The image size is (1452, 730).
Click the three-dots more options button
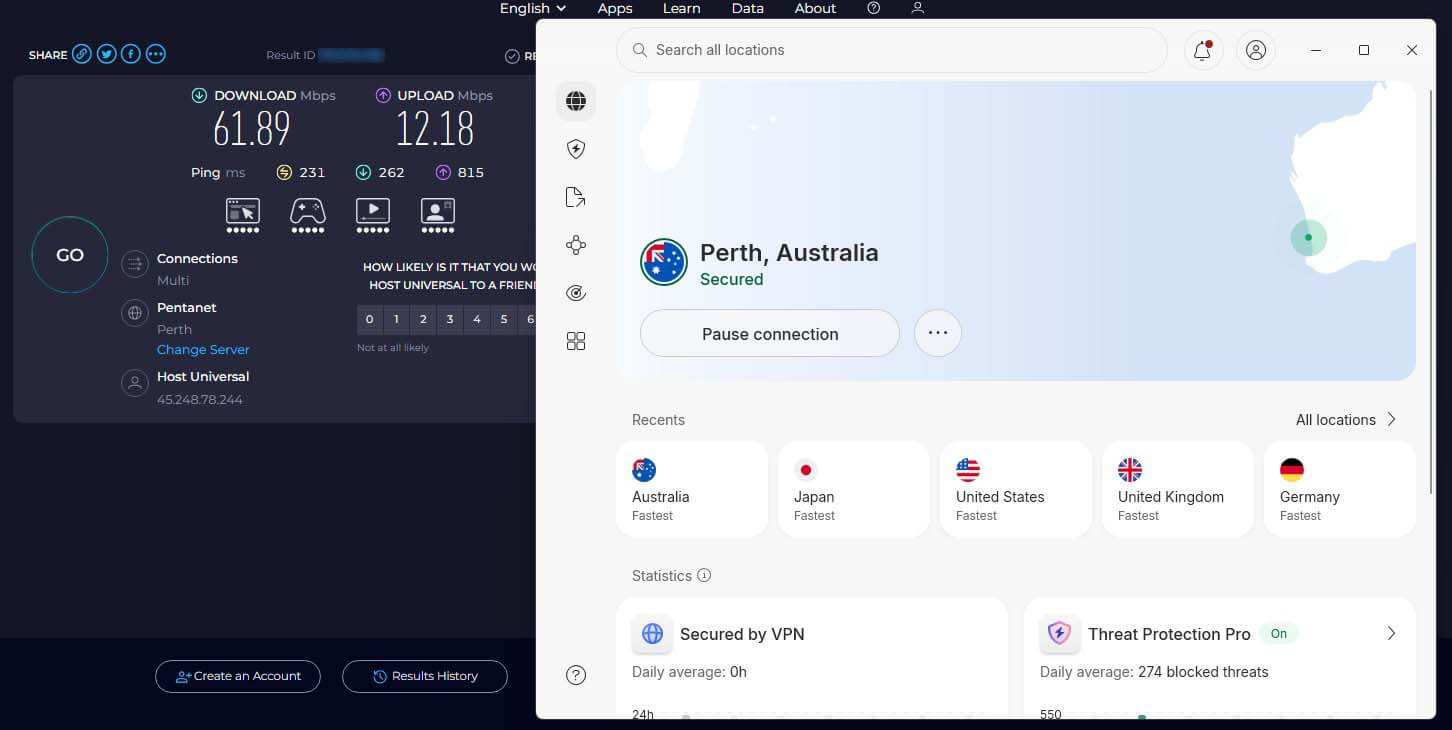[937, 333]
